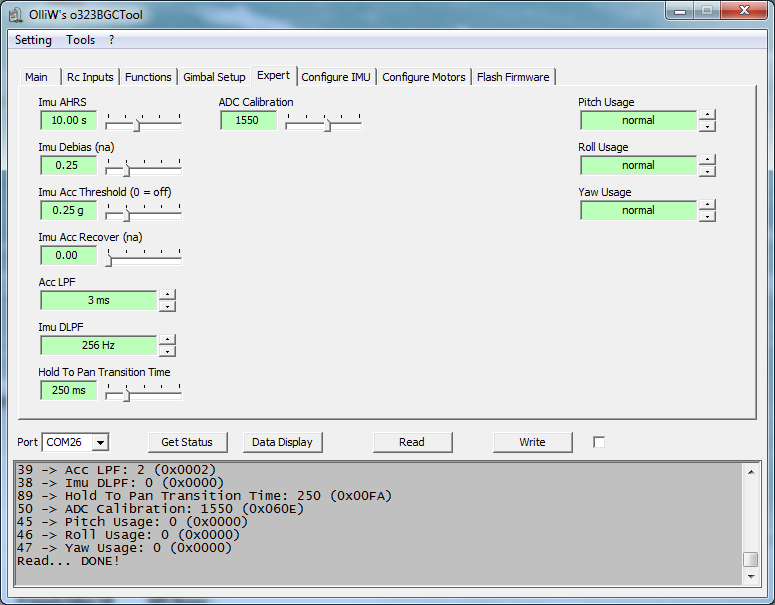Click the ADC Calibration value field
Screen dimensions: 775x605
248,120
